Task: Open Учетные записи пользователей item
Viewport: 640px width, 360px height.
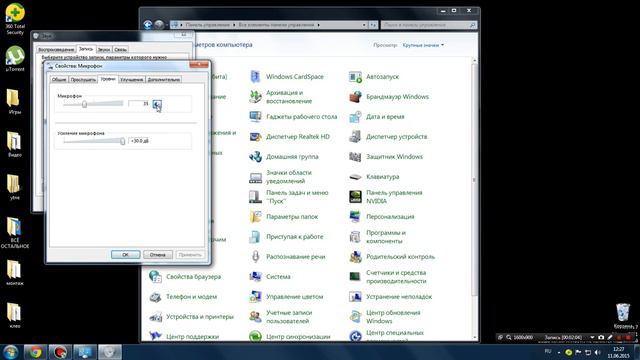Action: coord(281,317)
